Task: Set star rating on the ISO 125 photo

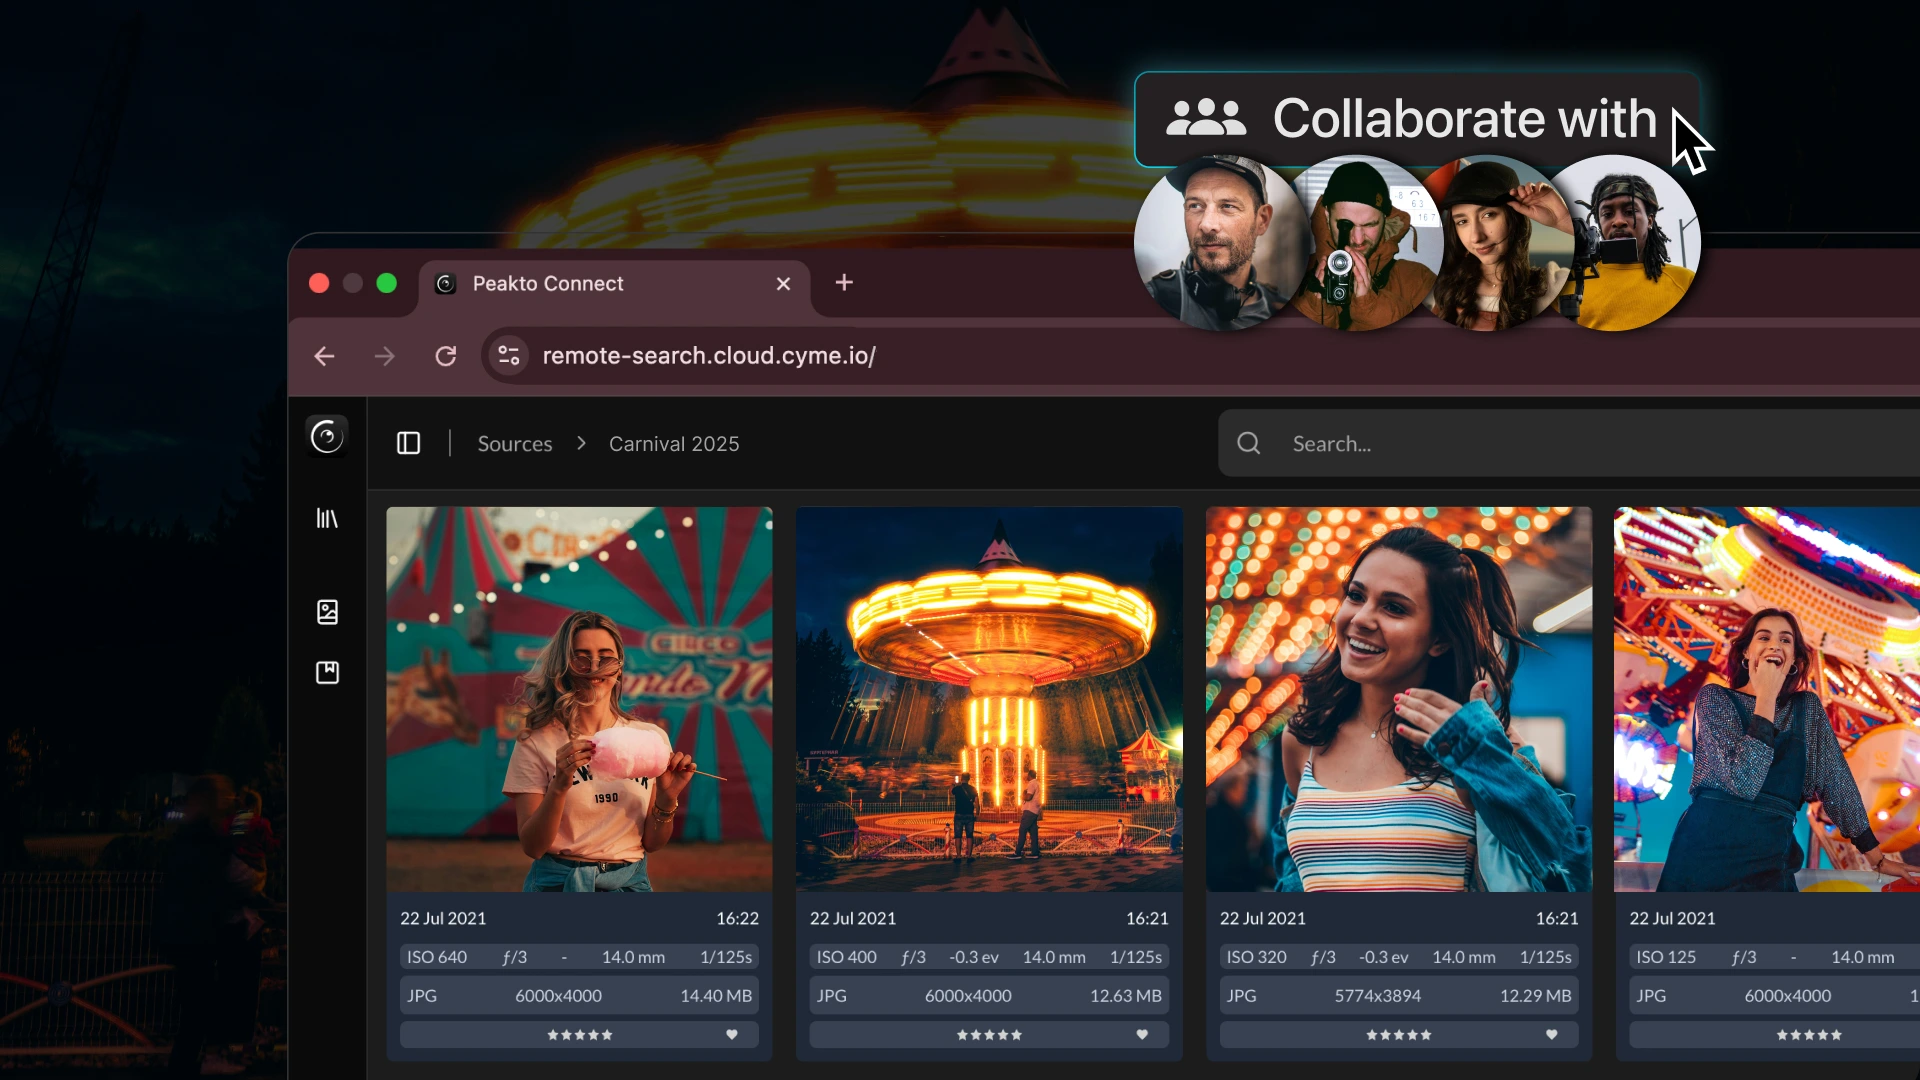Action: coord(1809,1035)
